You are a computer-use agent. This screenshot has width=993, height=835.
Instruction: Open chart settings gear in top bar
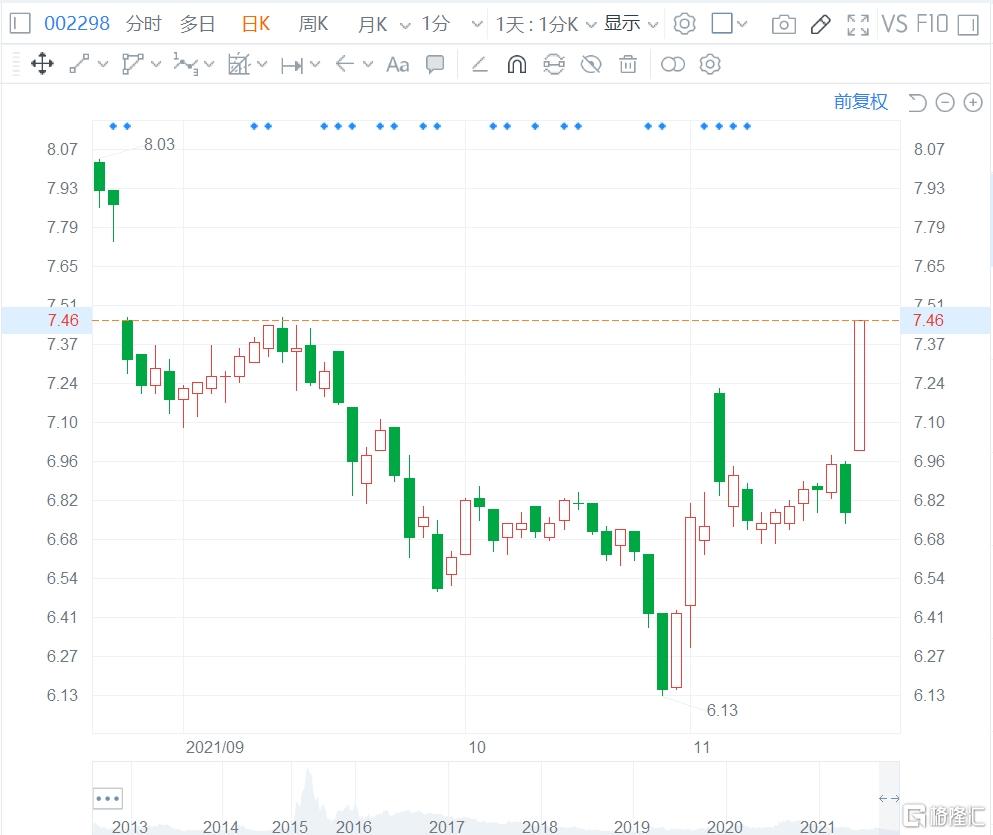685,24
